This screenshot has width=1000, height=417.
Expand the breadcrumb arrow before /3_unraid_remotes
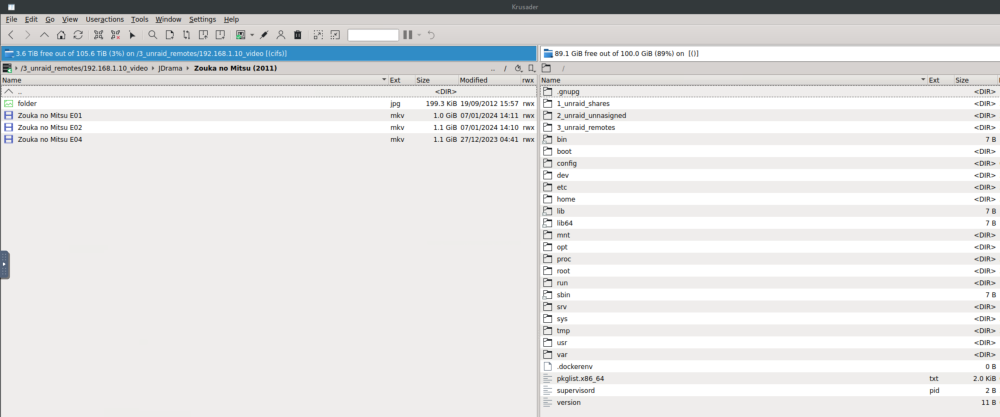pyautogui.click(x=16, y=68)
